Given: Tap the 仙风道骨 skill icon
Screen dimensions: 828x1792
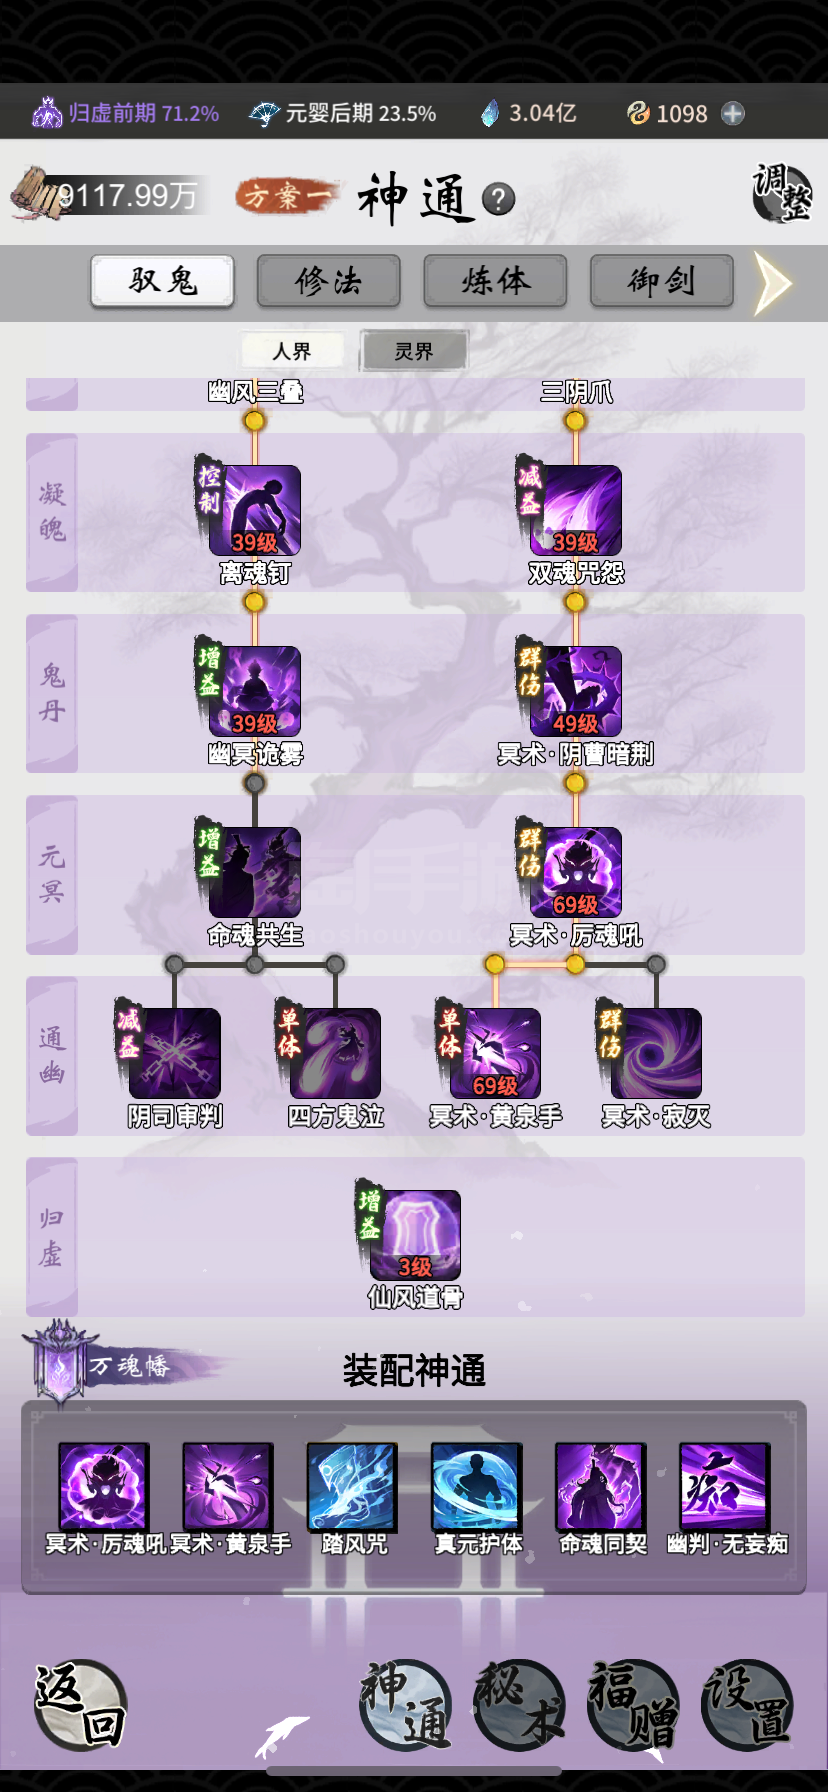Looking at the screenshot, I should click(x=415, y=1235).
